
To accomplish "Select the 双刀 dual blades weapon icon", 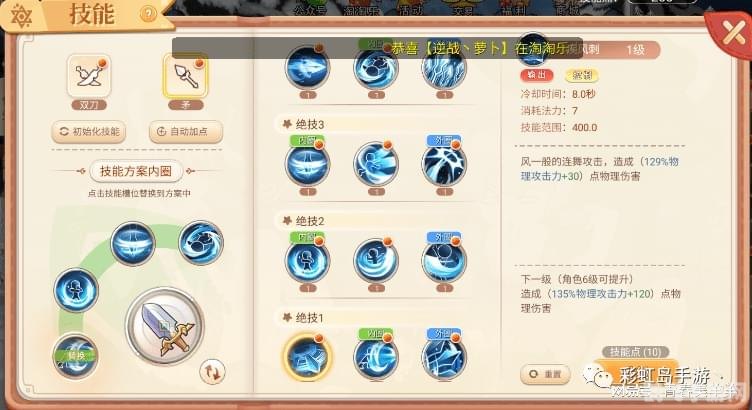I will click(89, 76).
